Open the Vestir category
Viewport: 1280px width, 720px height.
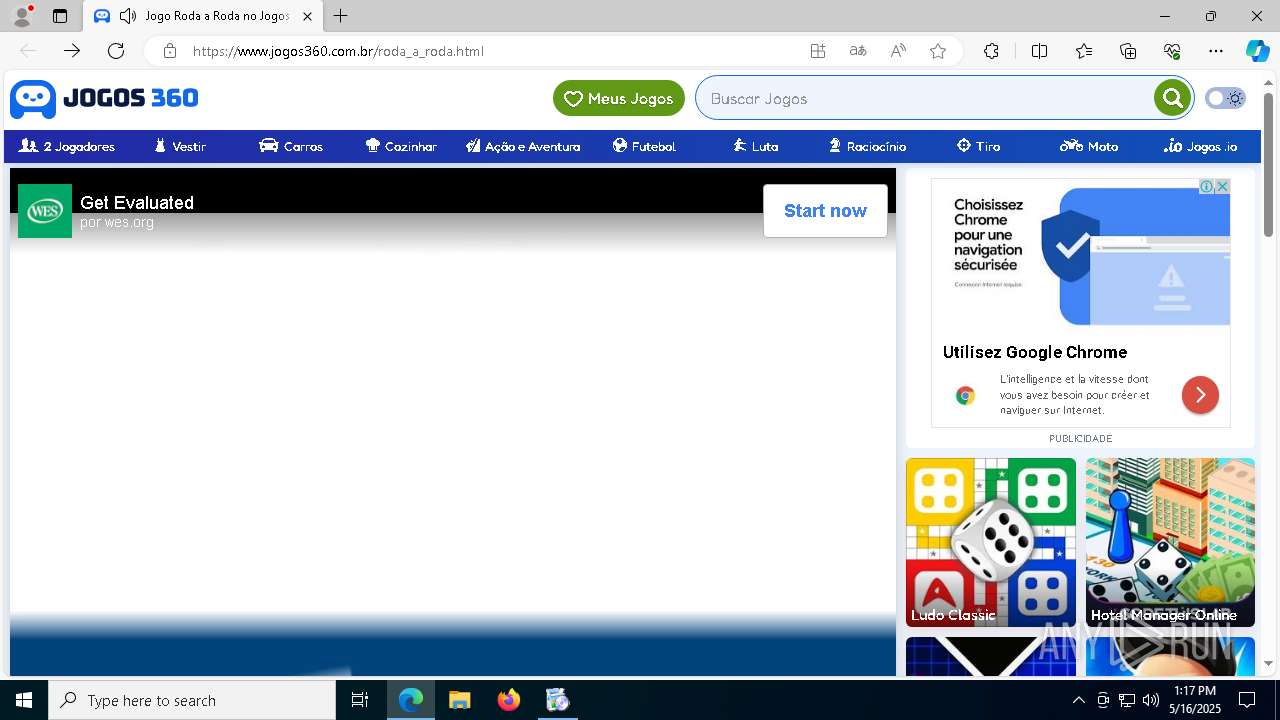[x=180, y=146]
